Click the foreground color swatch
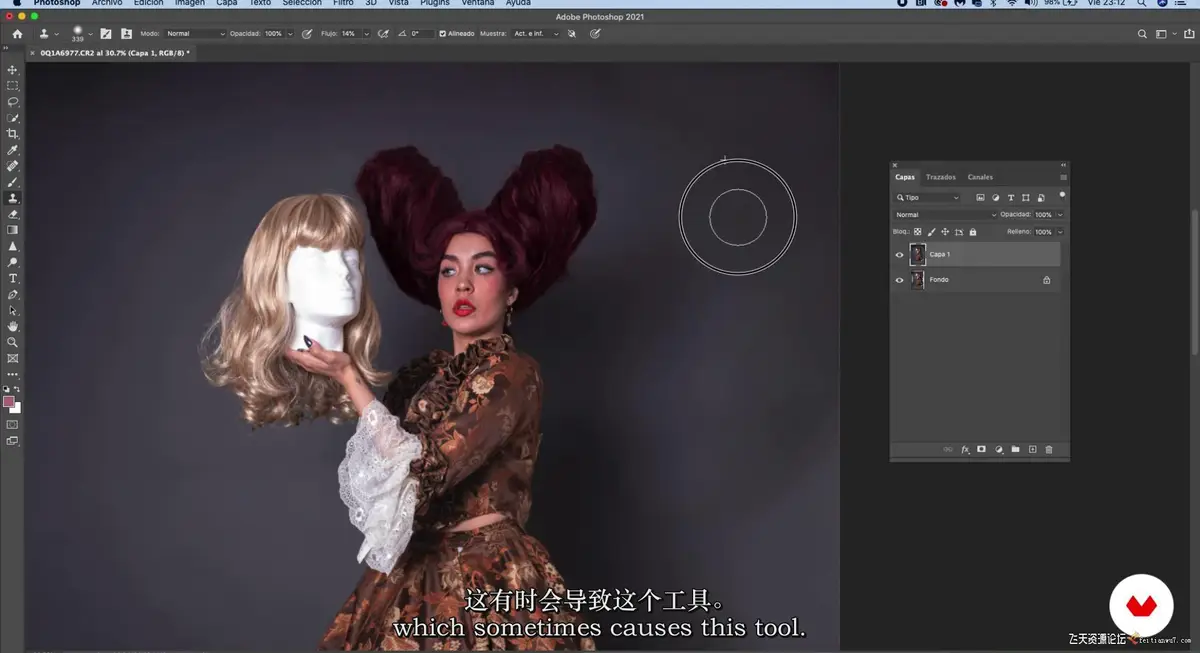Viewport: 1200px width, 653px height. pos(9,402)
